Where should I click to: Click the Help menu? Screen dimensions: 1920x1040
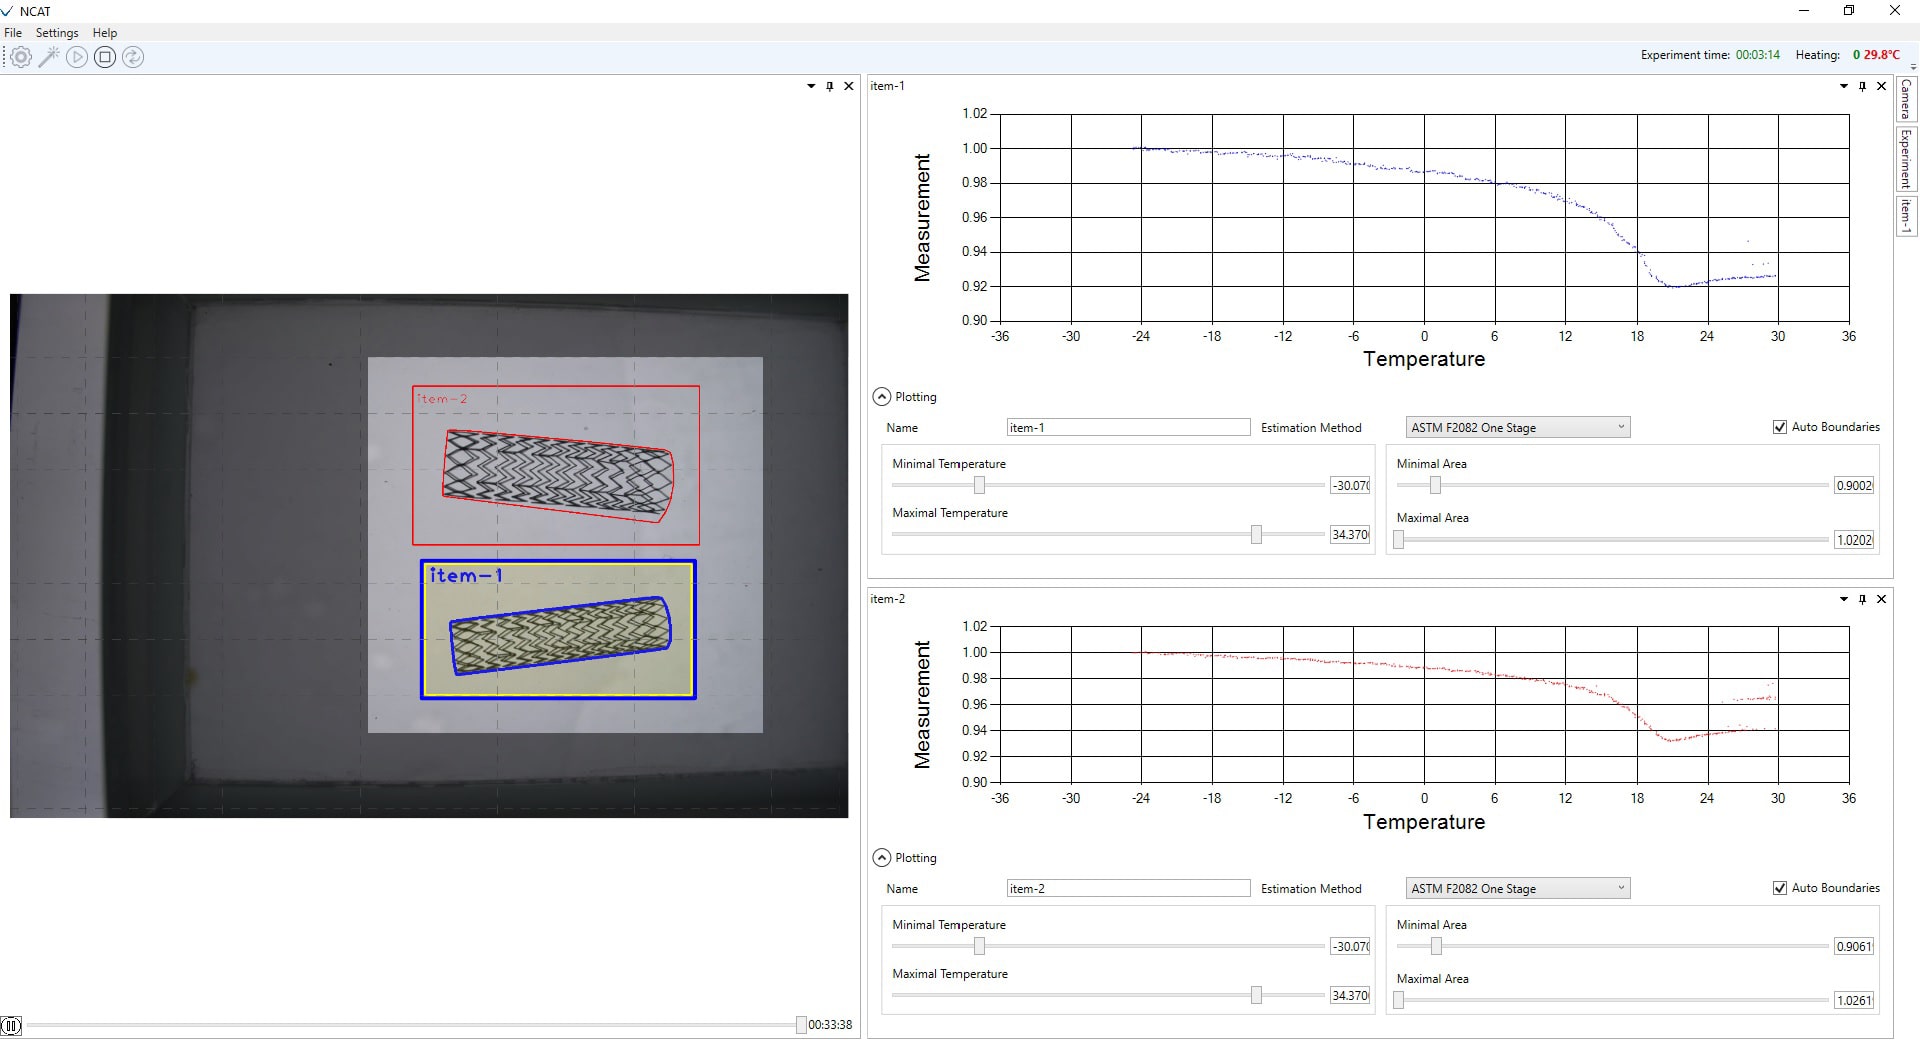click(x=104, y=32)
